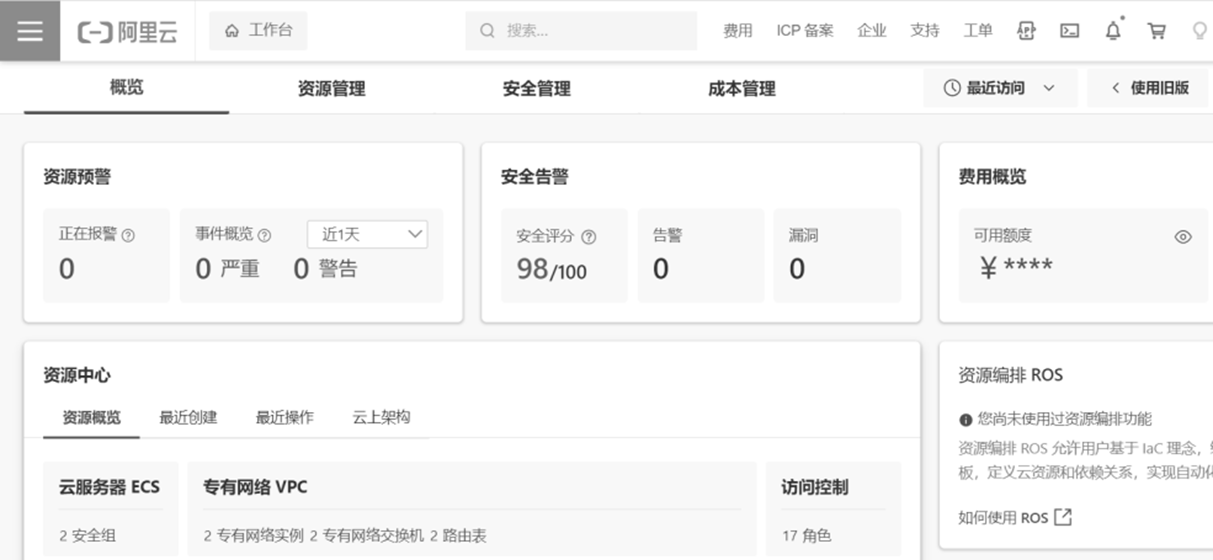Switch to the 安全管理 tab
This screenshot has height=560, width=1213.
pos(536,89)
